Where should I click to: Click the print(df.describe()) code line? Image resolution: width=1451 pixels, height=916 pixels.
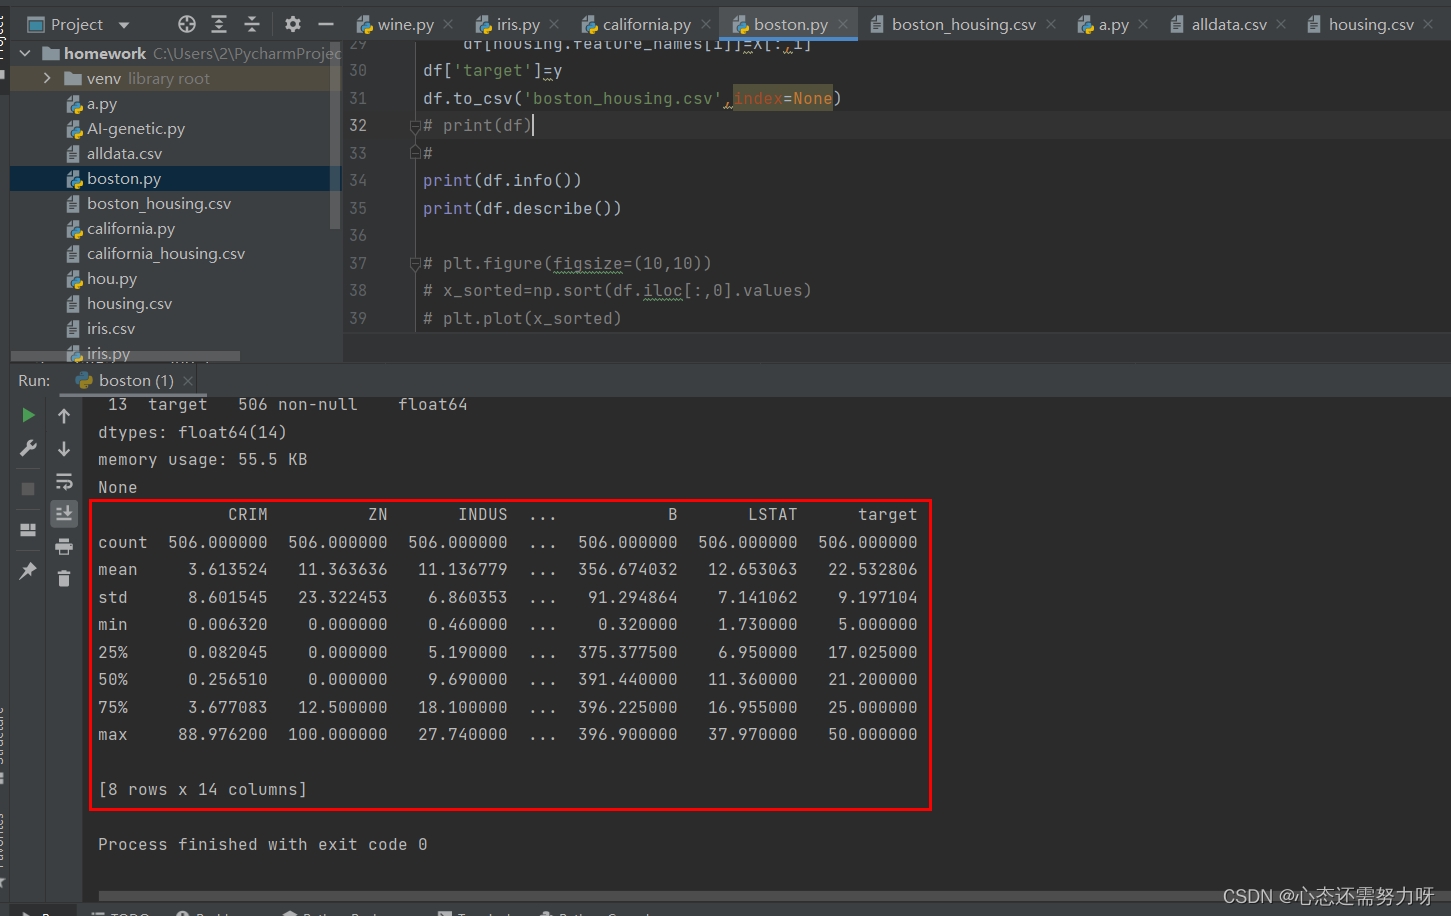(522, 209)
